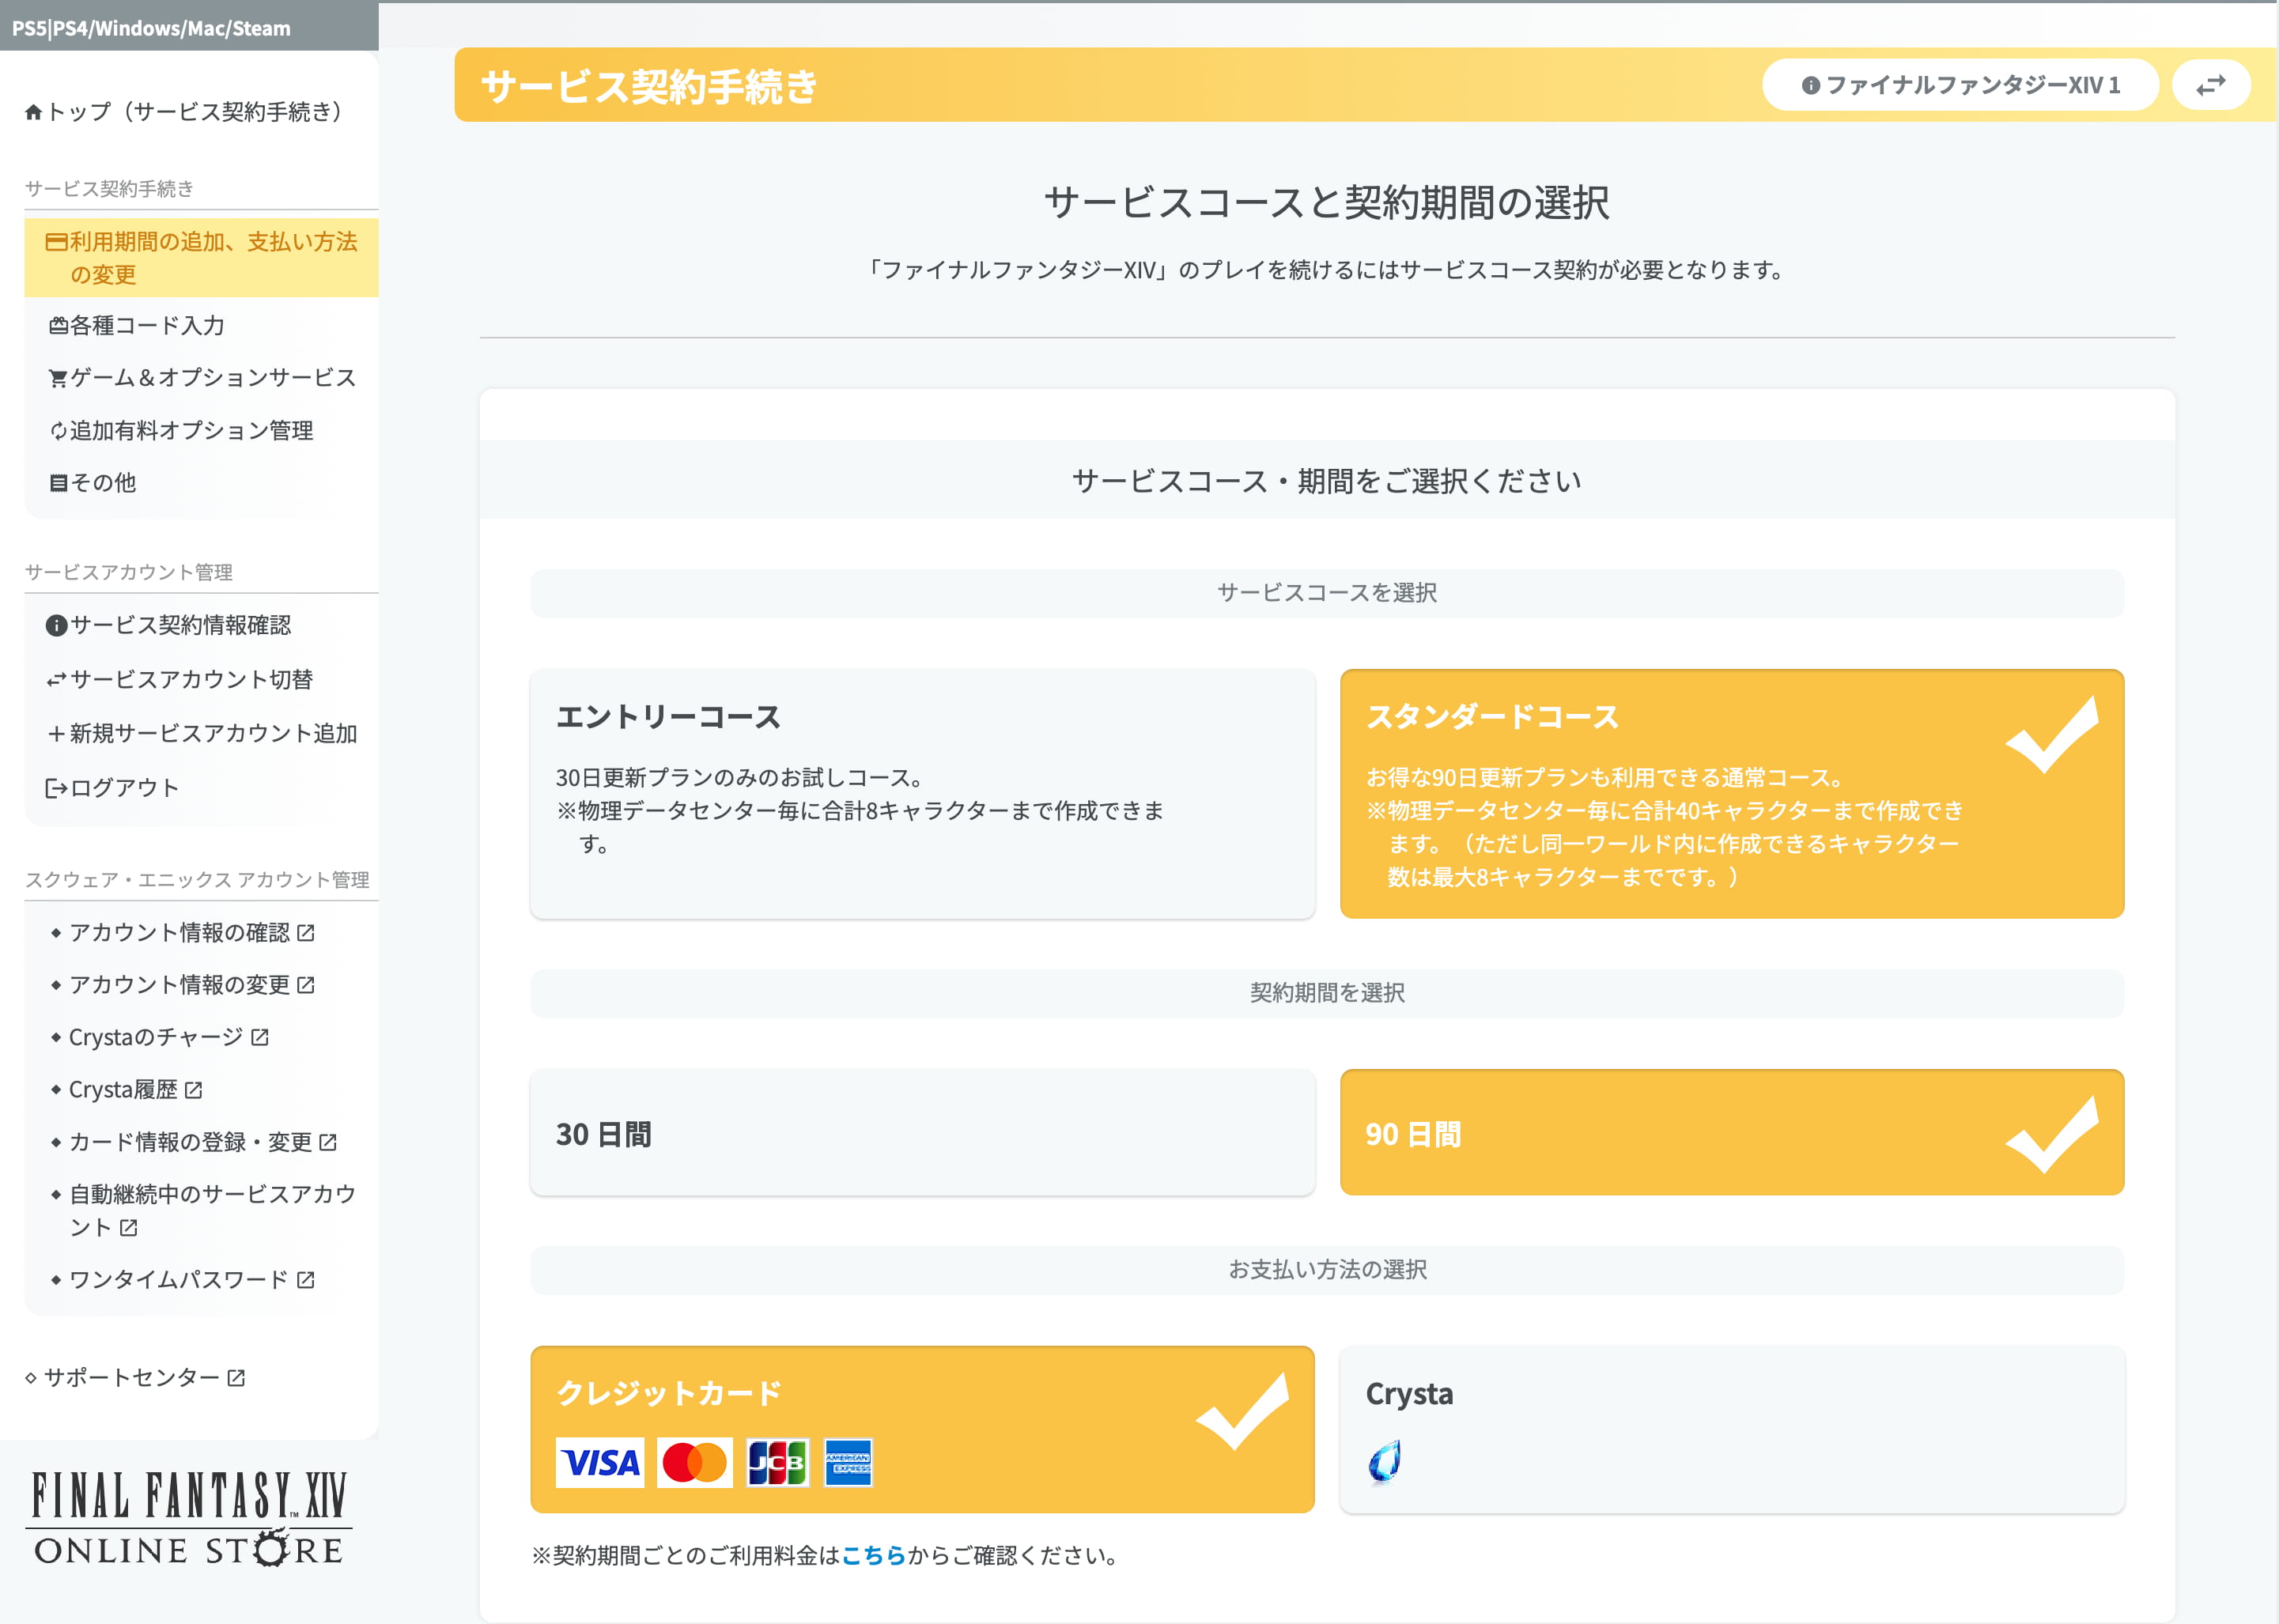Viewport: 2279px width, 1624px height.
Task: Open external link icon for Crysta履歴
Action: click(194, 1090)
